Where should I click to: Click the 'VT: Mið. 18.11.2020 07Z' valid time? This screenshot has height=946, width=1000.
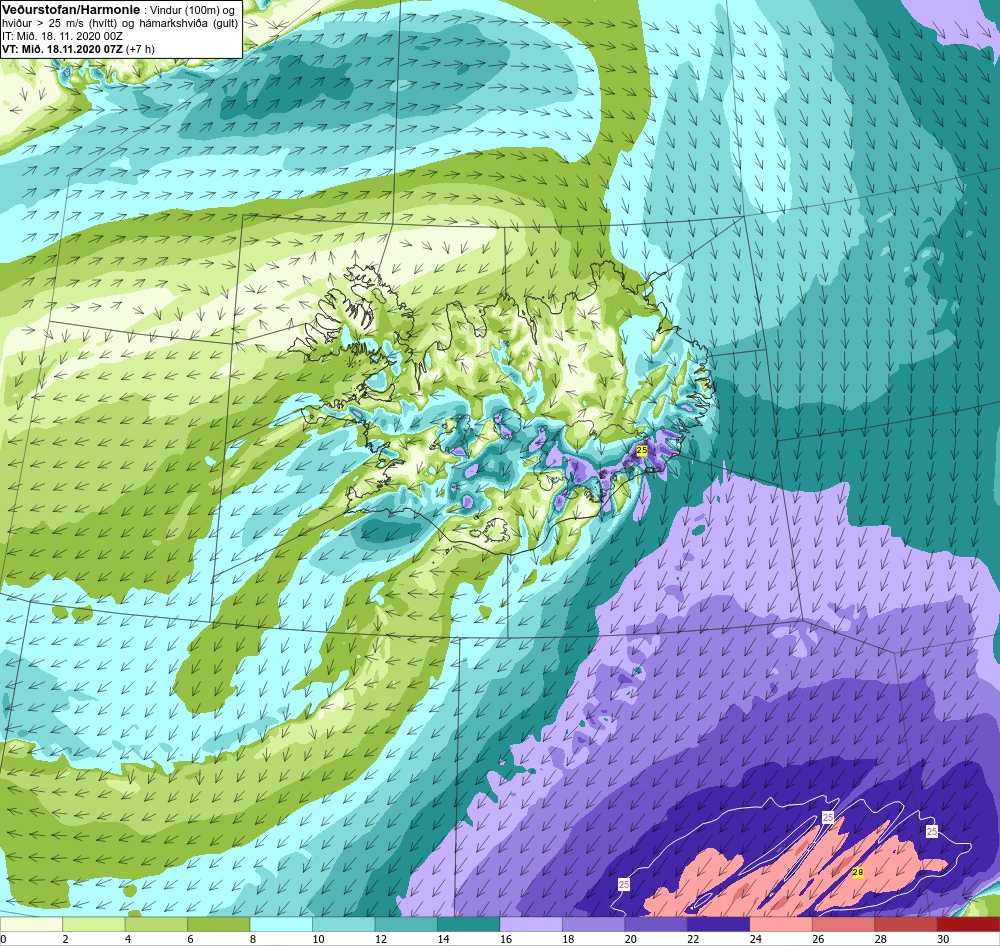[x=62, y=49]
